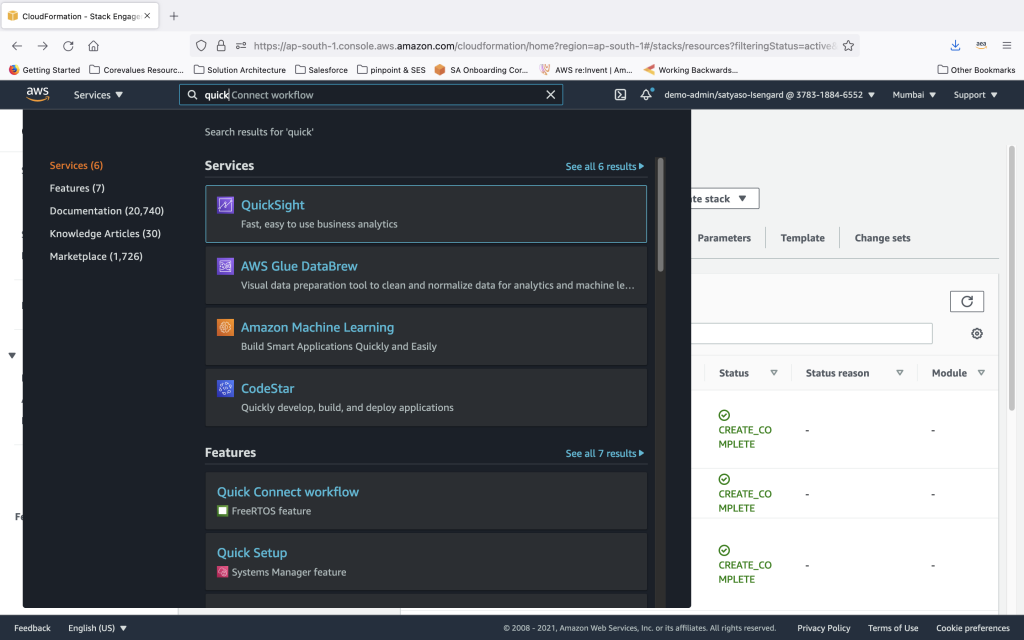The height and width of the screenshot is (640, 1024).
Task: Filter results by Features (7)
Action: [77, 188]
